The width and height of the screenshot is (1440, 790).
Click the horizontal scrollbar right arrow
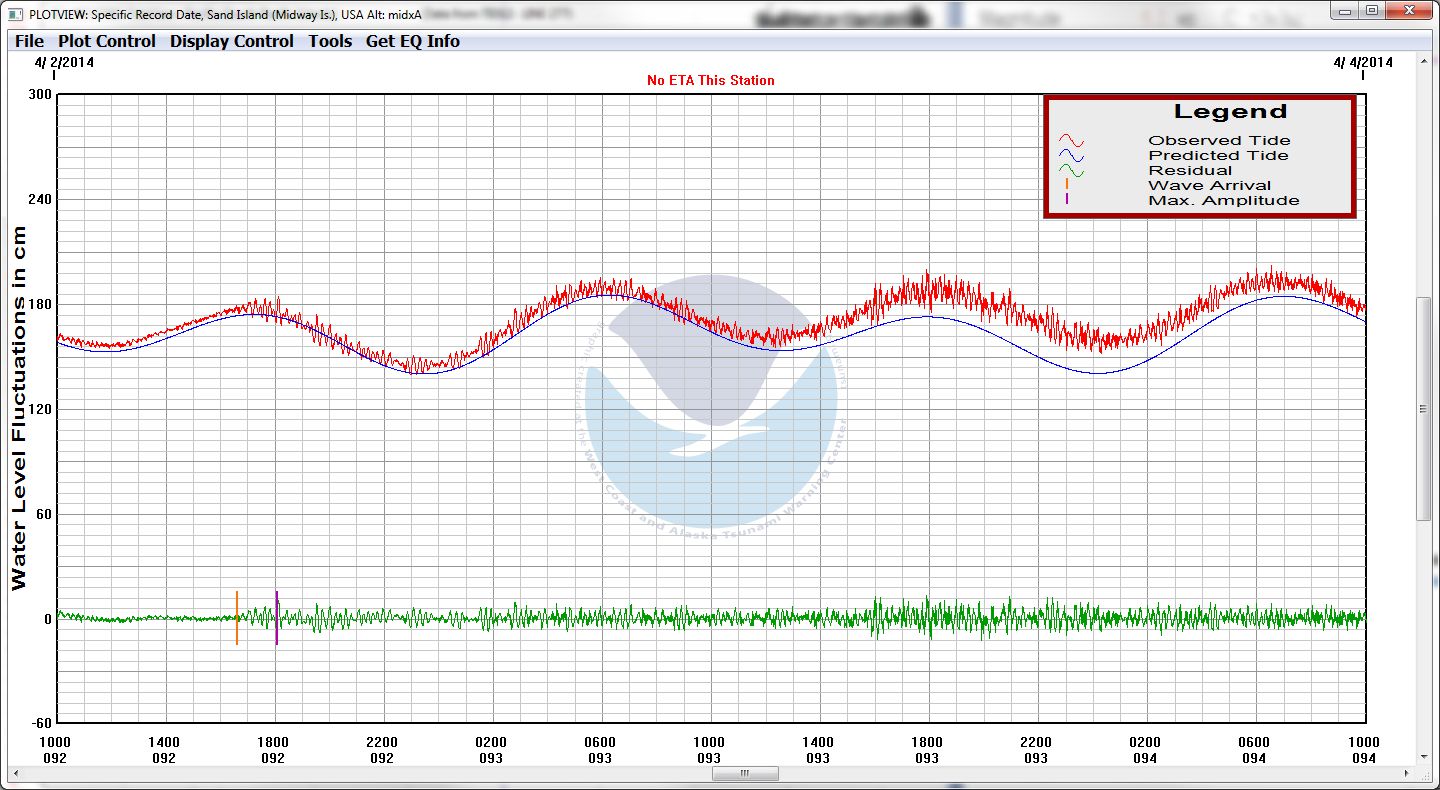point(1407,774)
